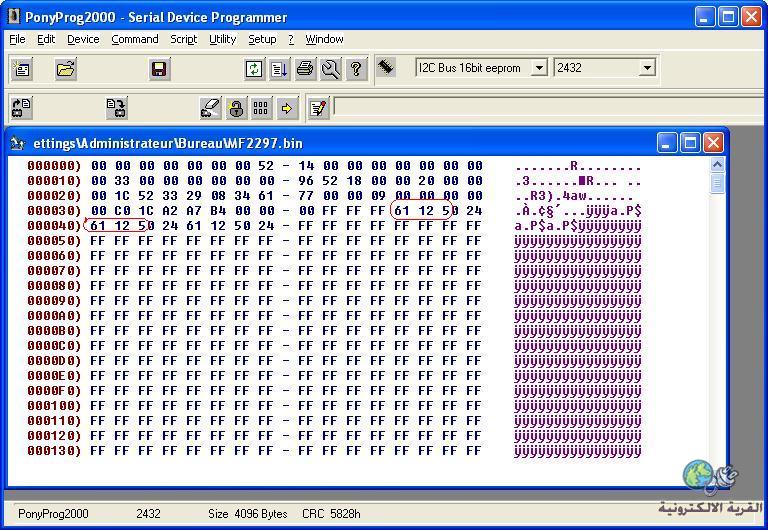Click status bar text PonyProg2000
768x530 pixels.
53,514
